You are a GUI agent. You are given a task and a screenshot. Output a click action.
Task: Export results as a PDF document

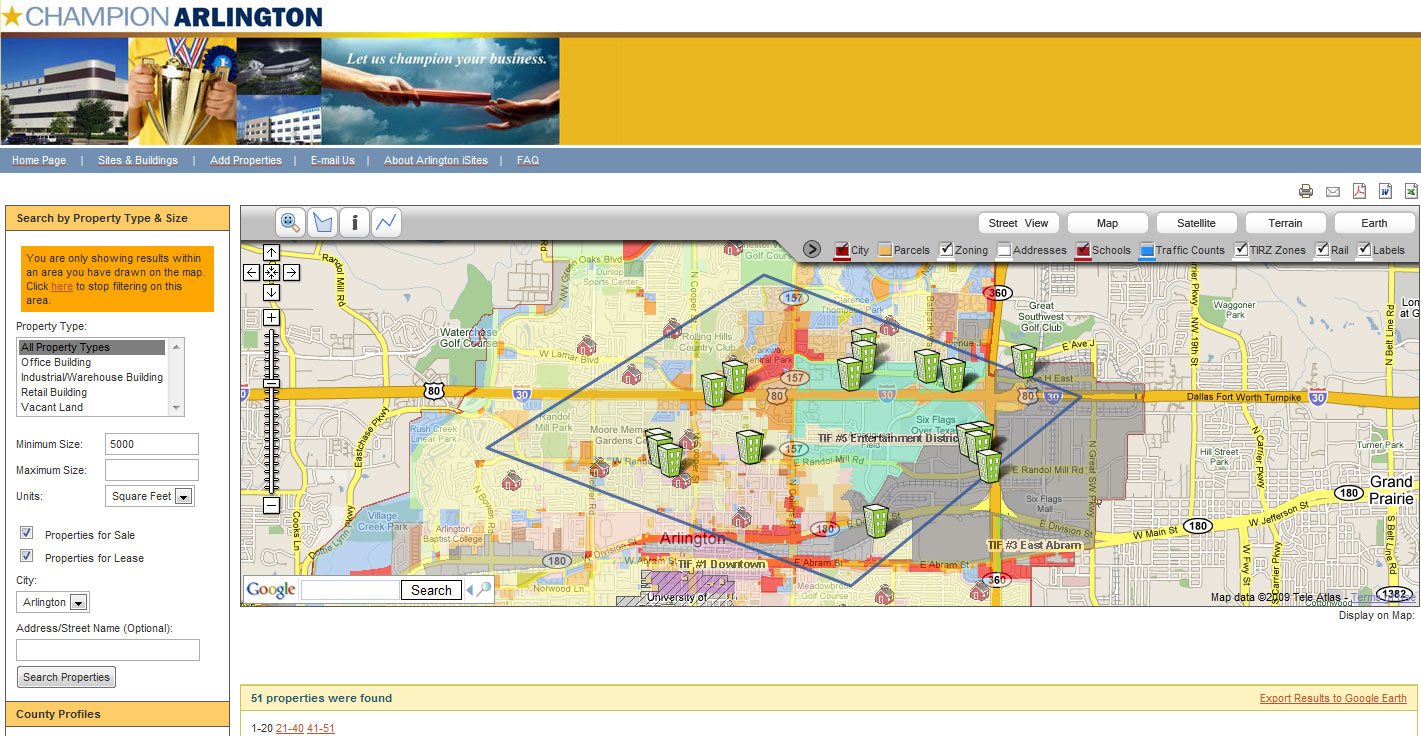pos(1359,191)
